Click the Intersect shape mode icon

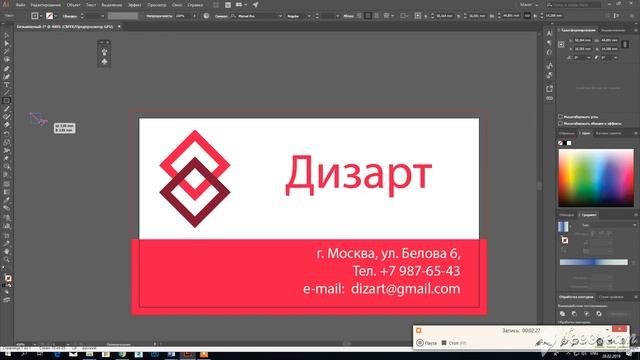click(587, 313)
